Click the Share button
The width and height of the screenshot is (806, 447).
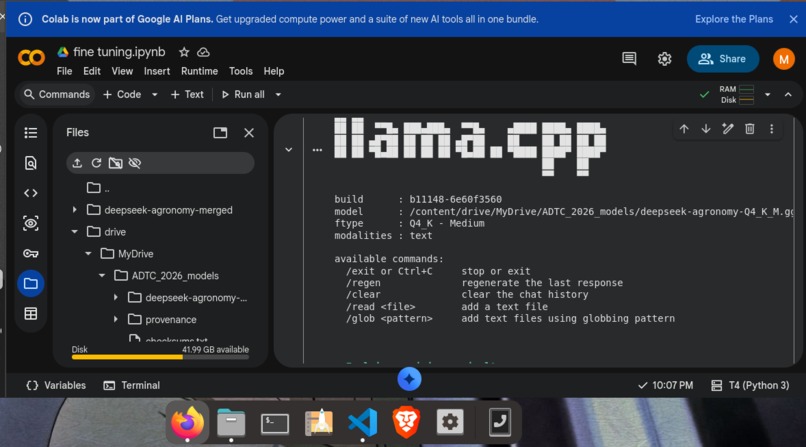point(723,59)
